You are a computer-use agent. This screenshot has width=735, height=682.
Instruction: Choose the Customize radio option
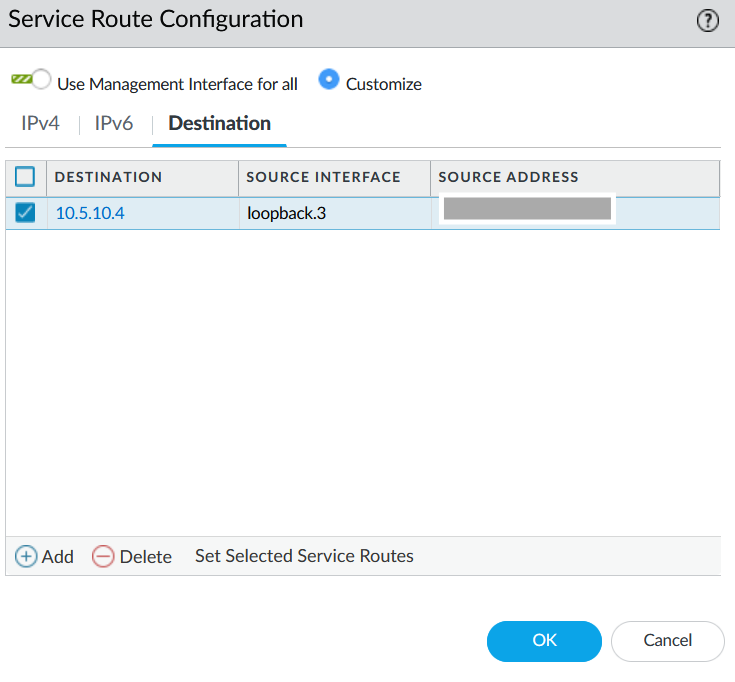point(329,80)
